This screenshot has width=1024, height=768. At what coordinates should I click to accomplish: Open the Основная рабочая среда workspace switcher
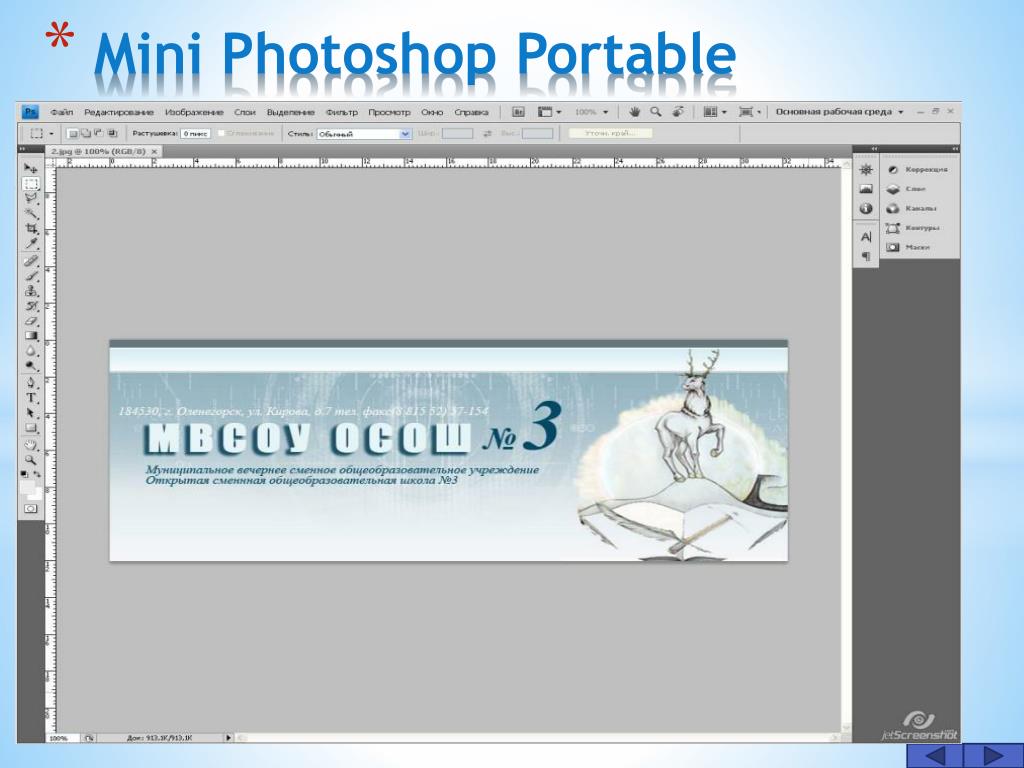click(839, 112)
